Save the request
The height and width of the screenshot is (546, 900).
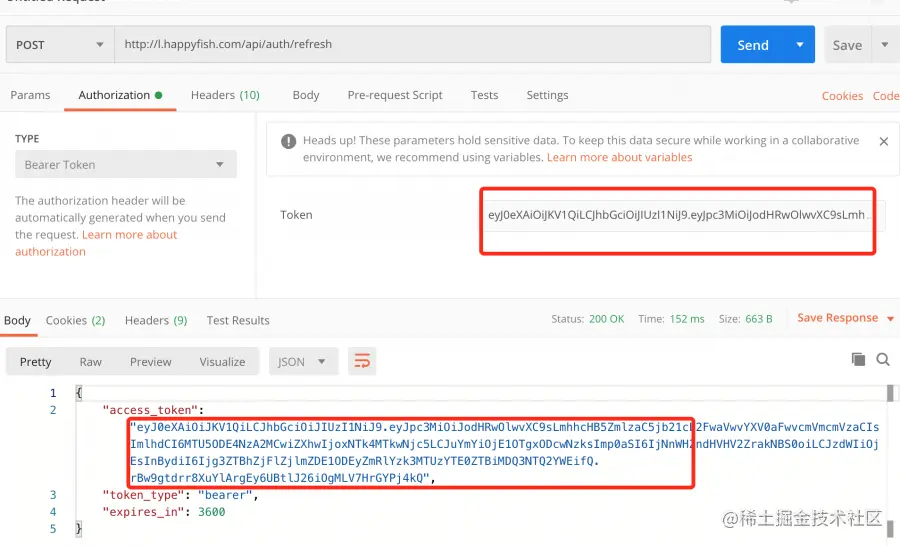click(x=848, y=45)
